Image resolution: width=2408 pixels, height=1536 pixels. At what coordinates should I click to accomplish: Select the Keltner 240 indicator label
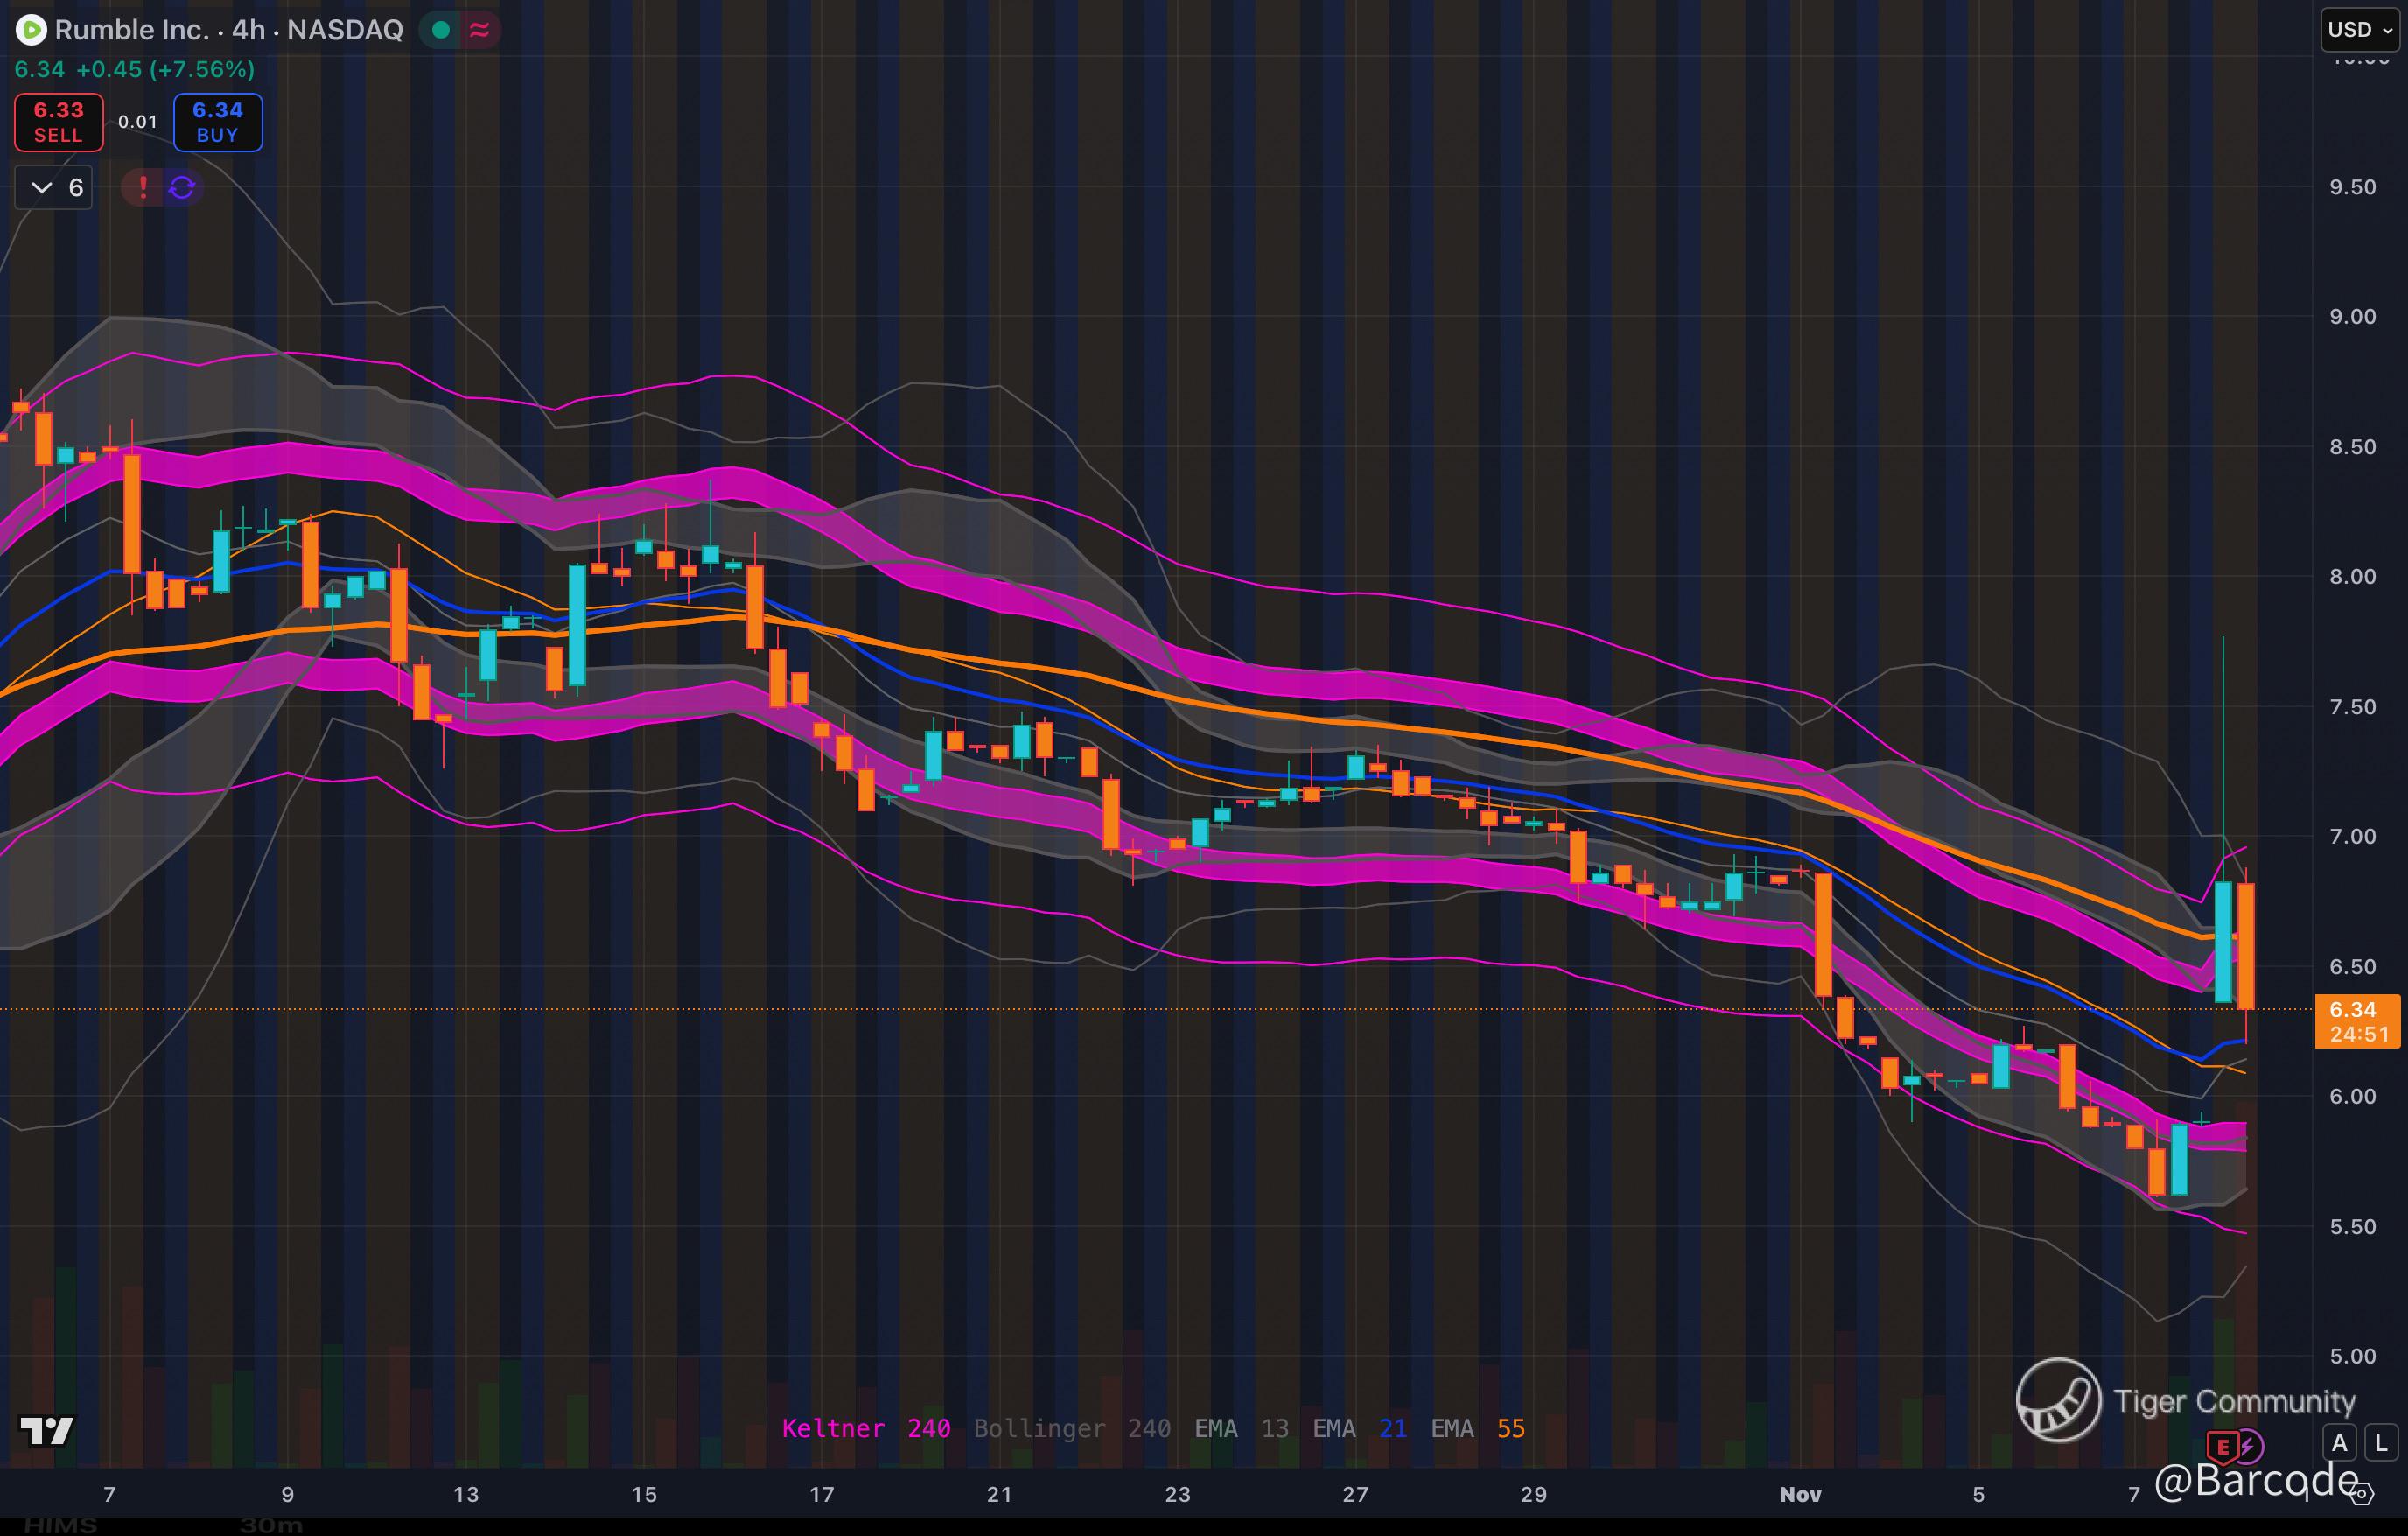[865, 1428]
